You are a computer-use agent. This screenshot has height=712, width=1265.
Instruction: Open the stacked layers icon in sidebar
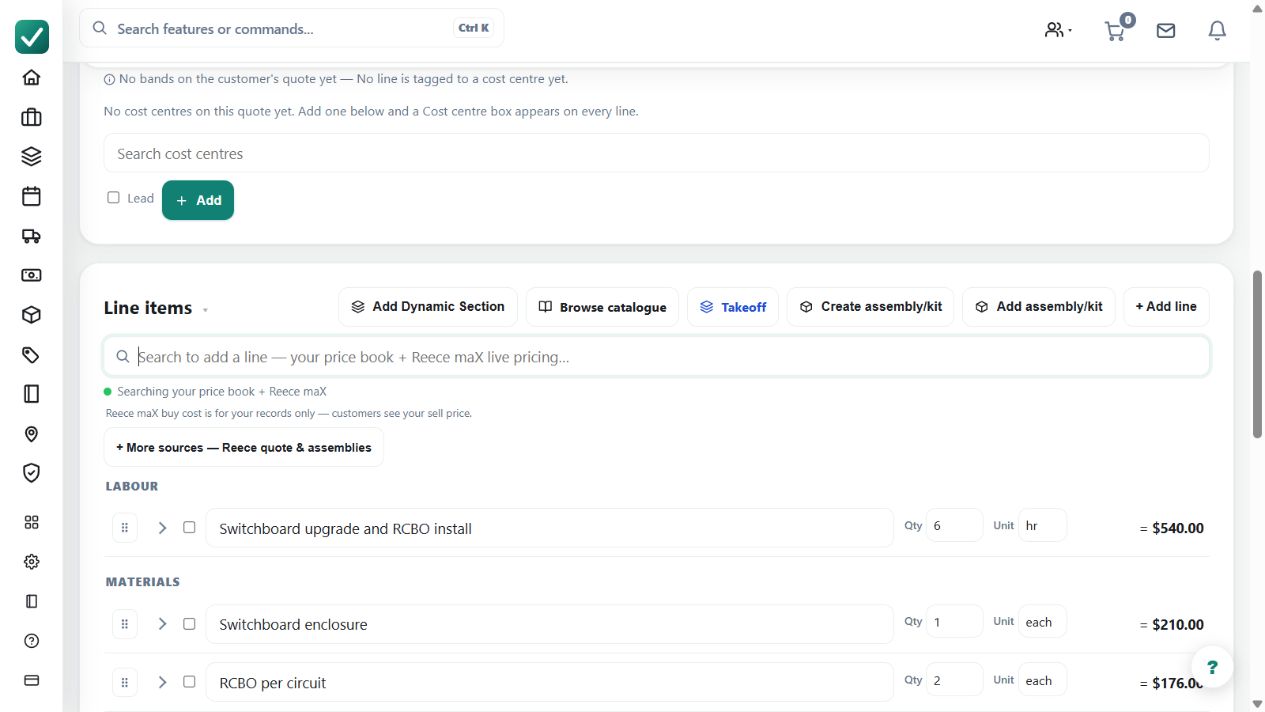[31, 156]
